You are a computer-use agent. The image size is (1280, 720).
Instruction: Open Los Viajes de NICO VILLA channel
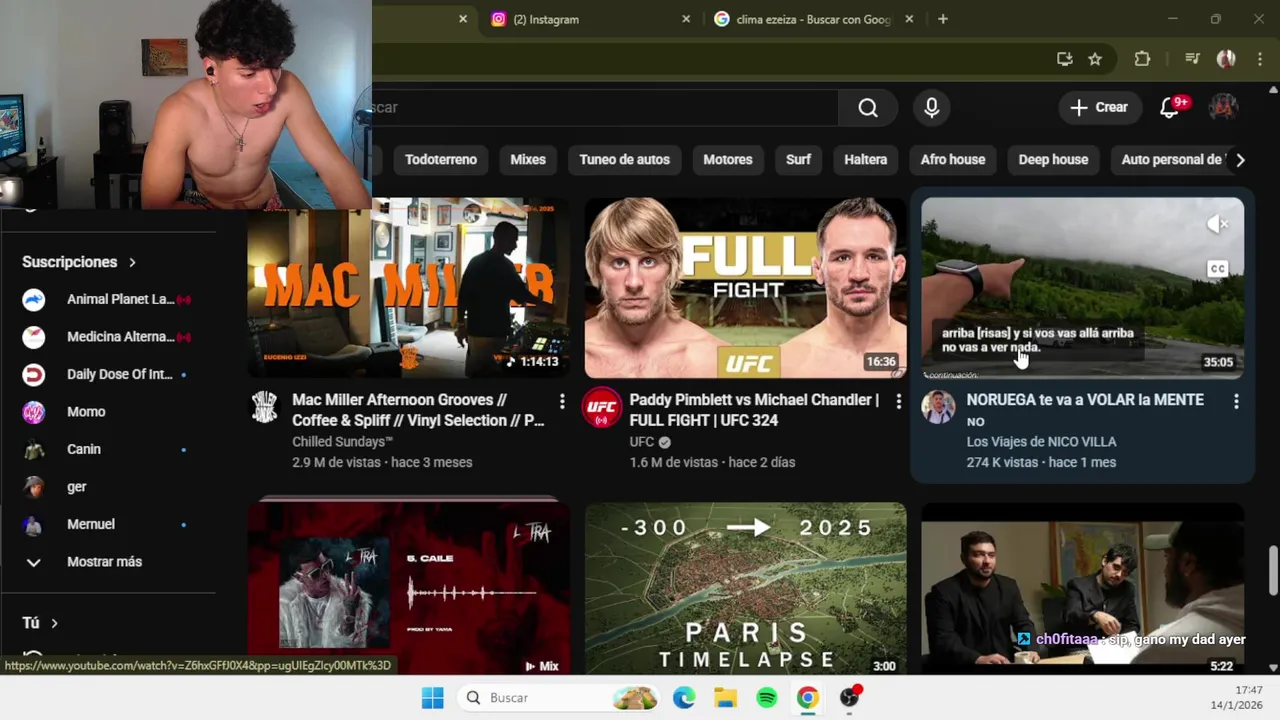pos(1041,442)
